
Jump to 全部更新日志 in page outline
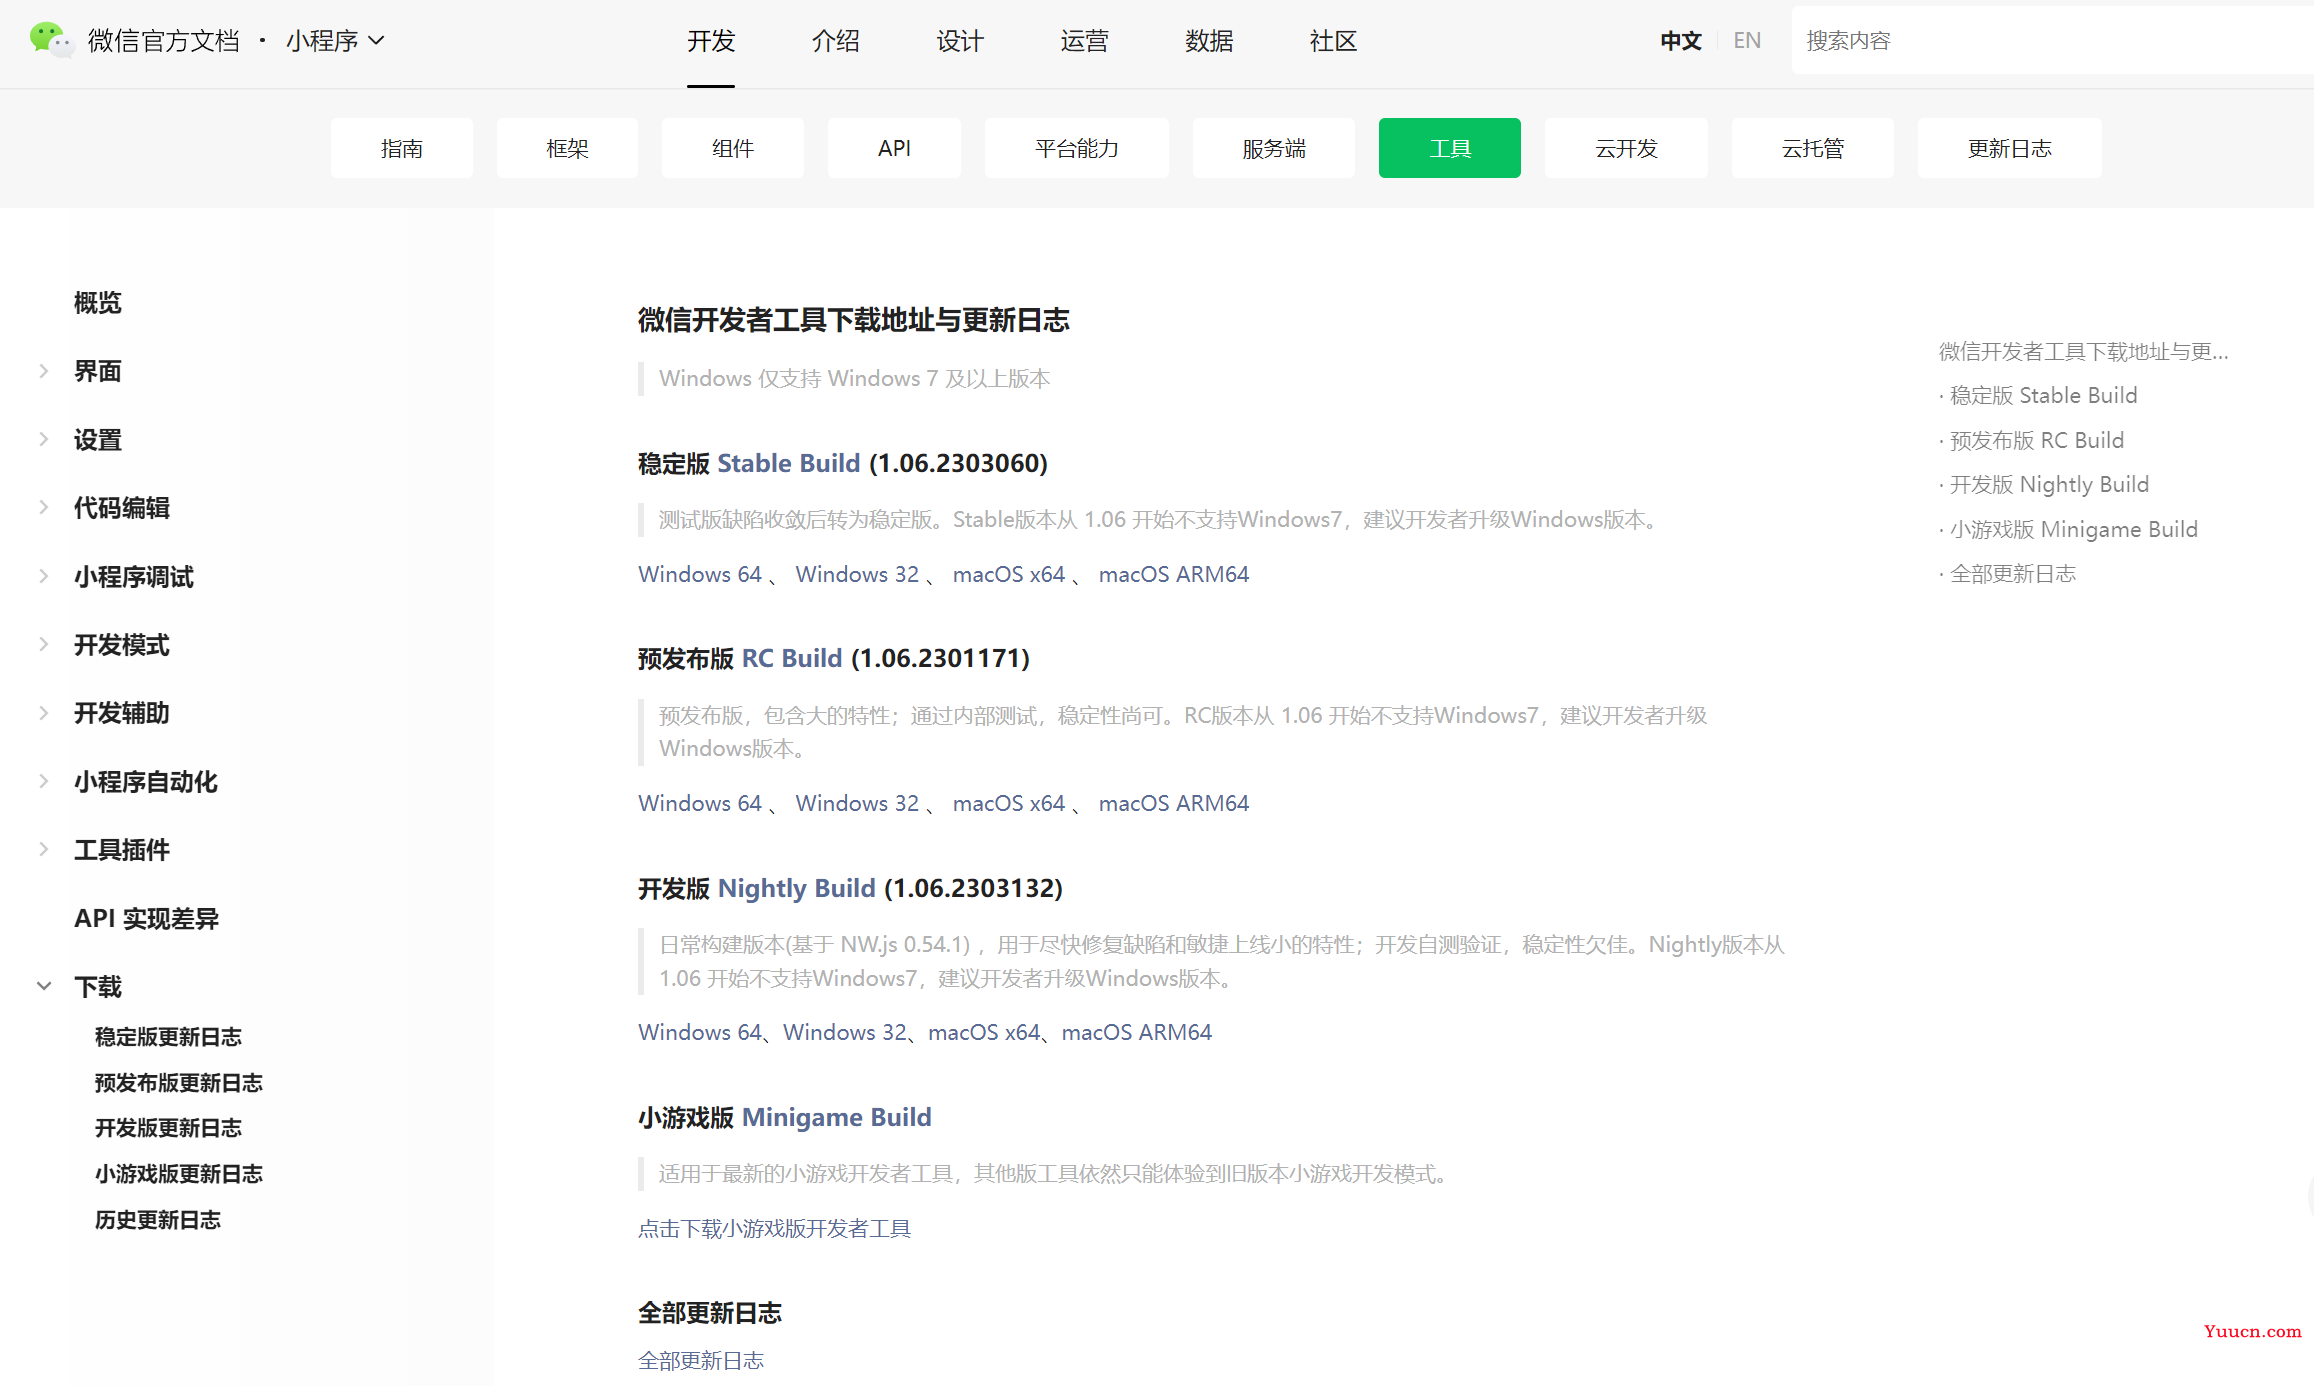[x=2013, y=573]
